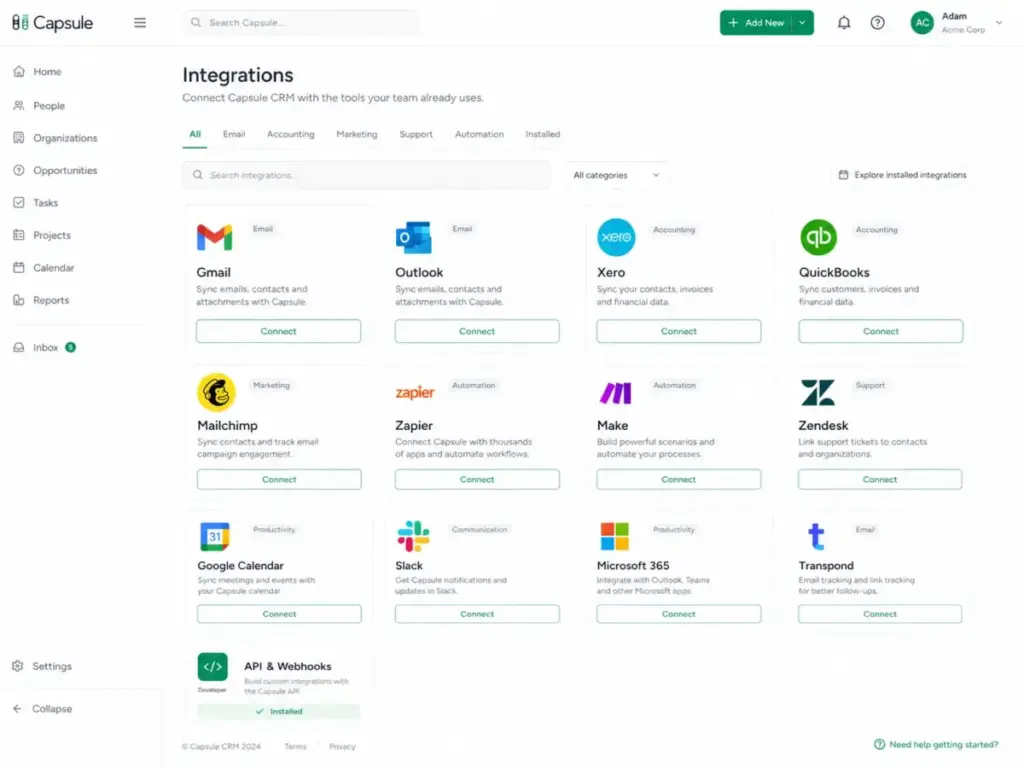Expand the All categories dropdown

click(616, 175)
